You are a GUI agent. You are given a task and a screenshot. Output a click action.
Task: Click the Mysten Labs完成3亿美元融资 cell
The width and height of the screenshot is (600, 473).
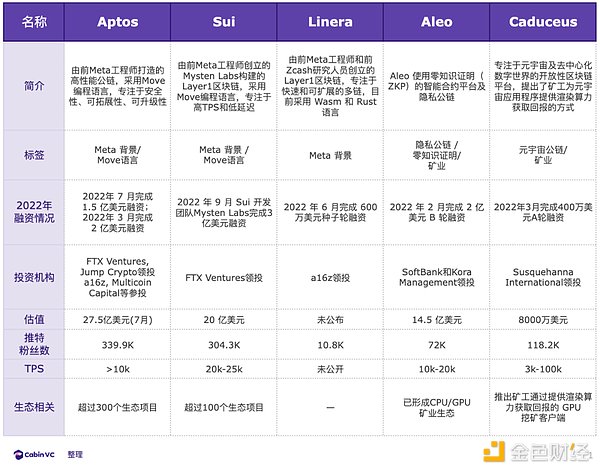click(x=224, y=212)
